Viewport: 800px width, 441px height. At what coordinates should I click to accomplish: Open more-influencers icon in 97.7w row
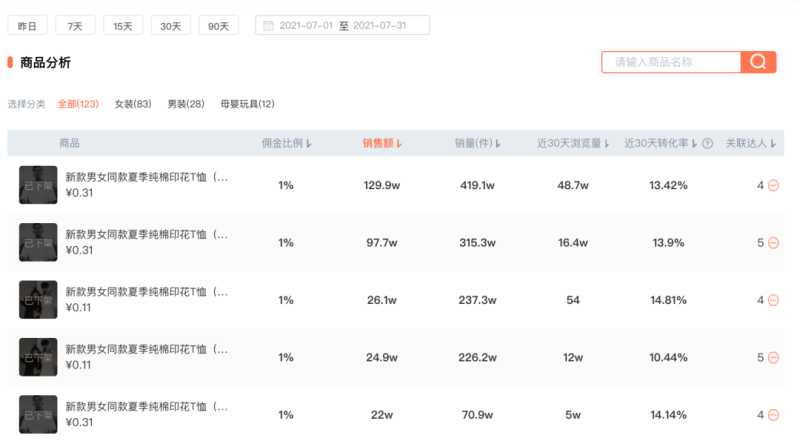(x=773, y=243)
